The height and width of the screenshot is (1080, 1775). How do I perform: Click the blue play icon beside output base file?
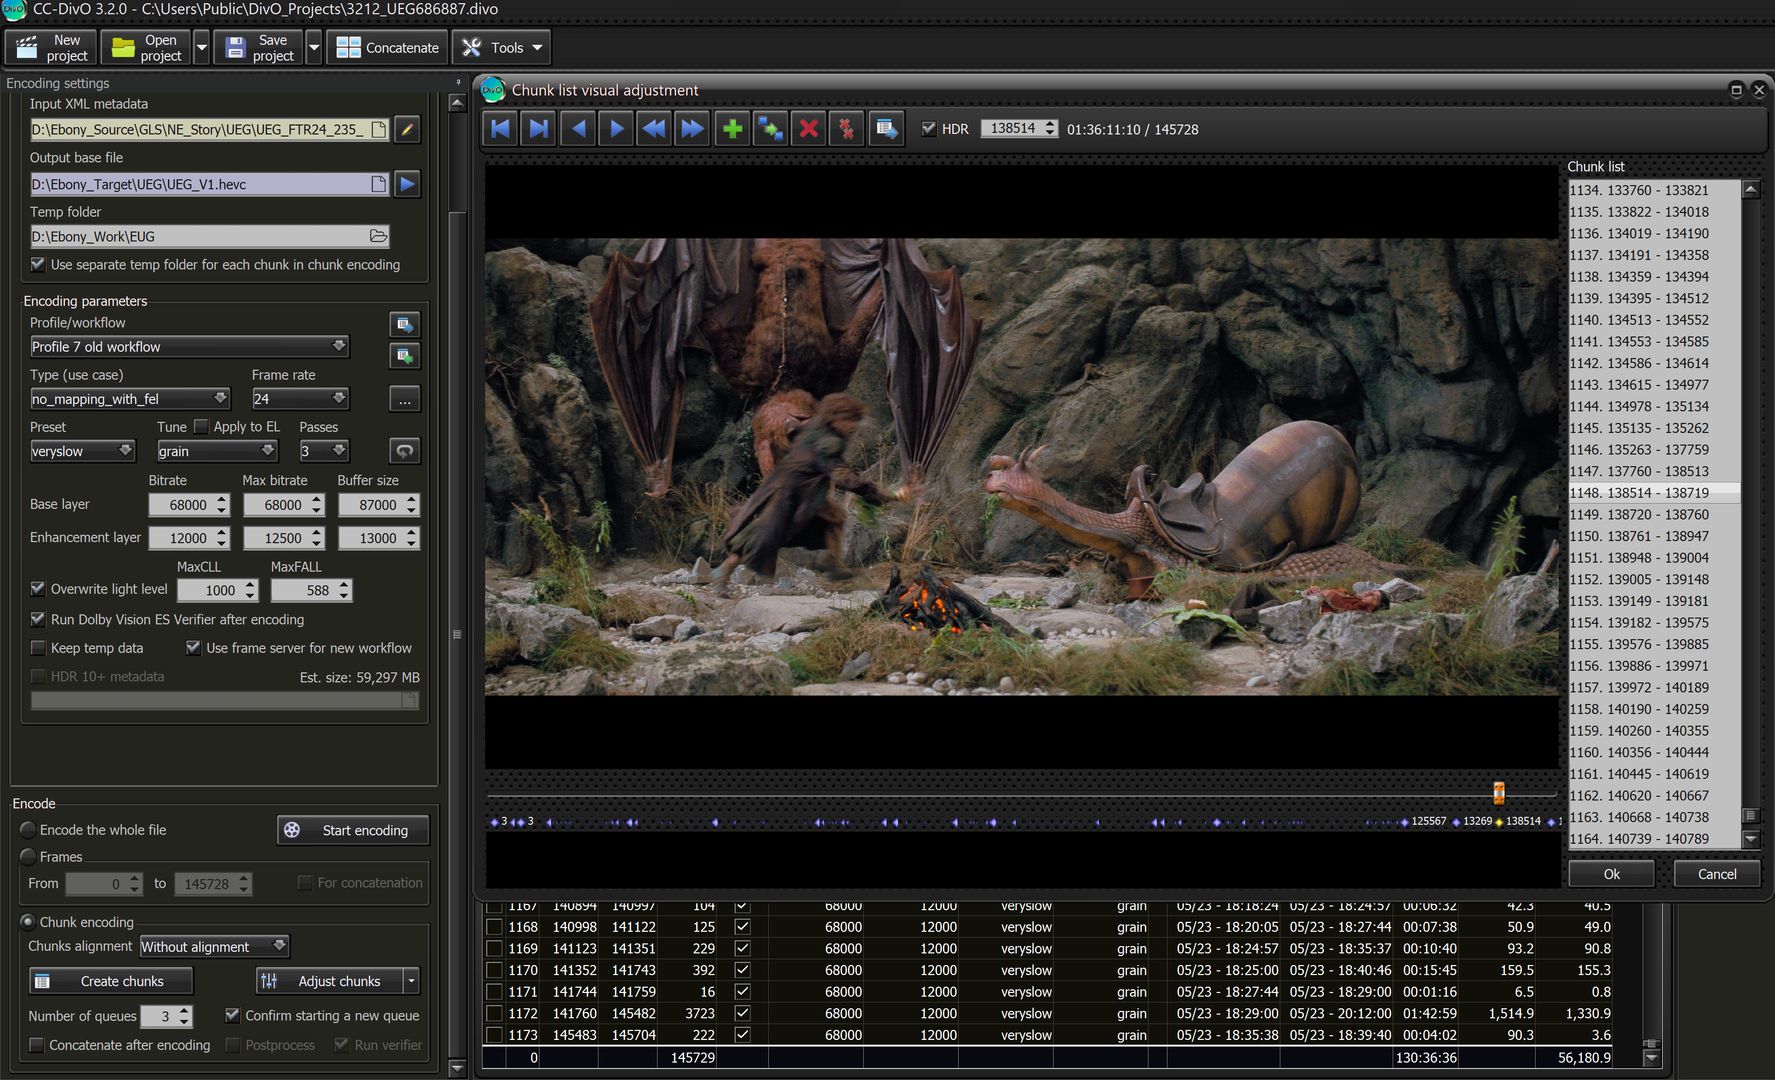tap(406, 184)
